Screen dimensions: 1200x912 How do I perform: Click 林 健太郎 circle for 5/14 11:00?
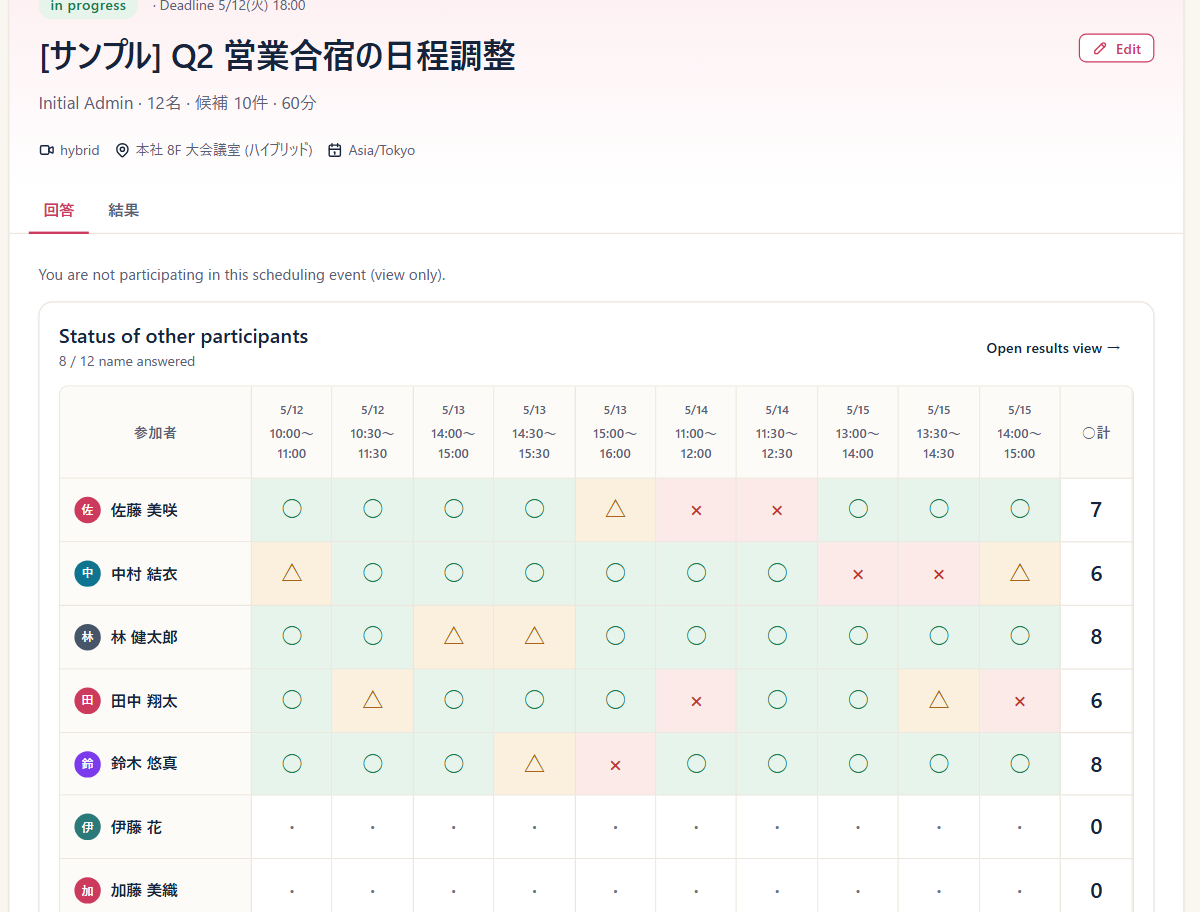tap(696, 636)
